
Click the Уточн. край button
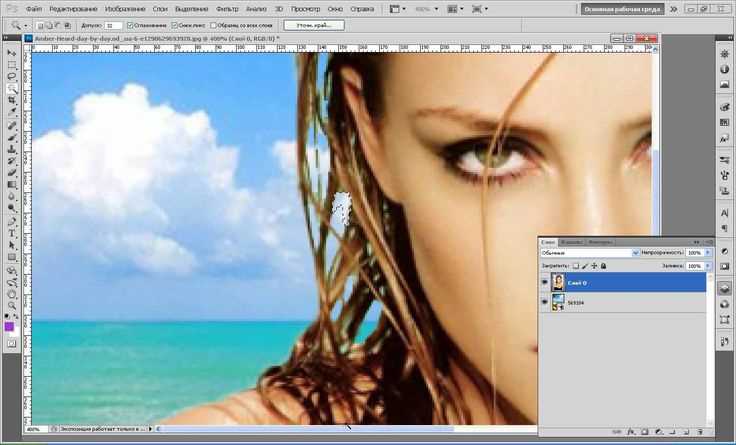314,25
